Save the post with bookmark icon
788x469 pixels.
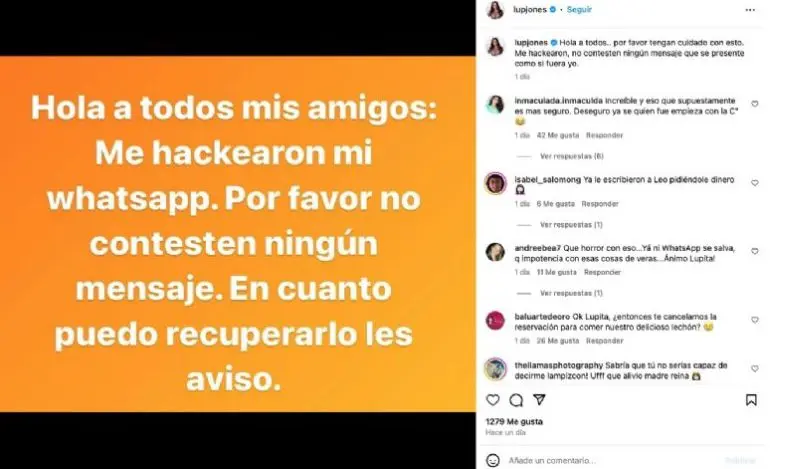click(751, 400)
